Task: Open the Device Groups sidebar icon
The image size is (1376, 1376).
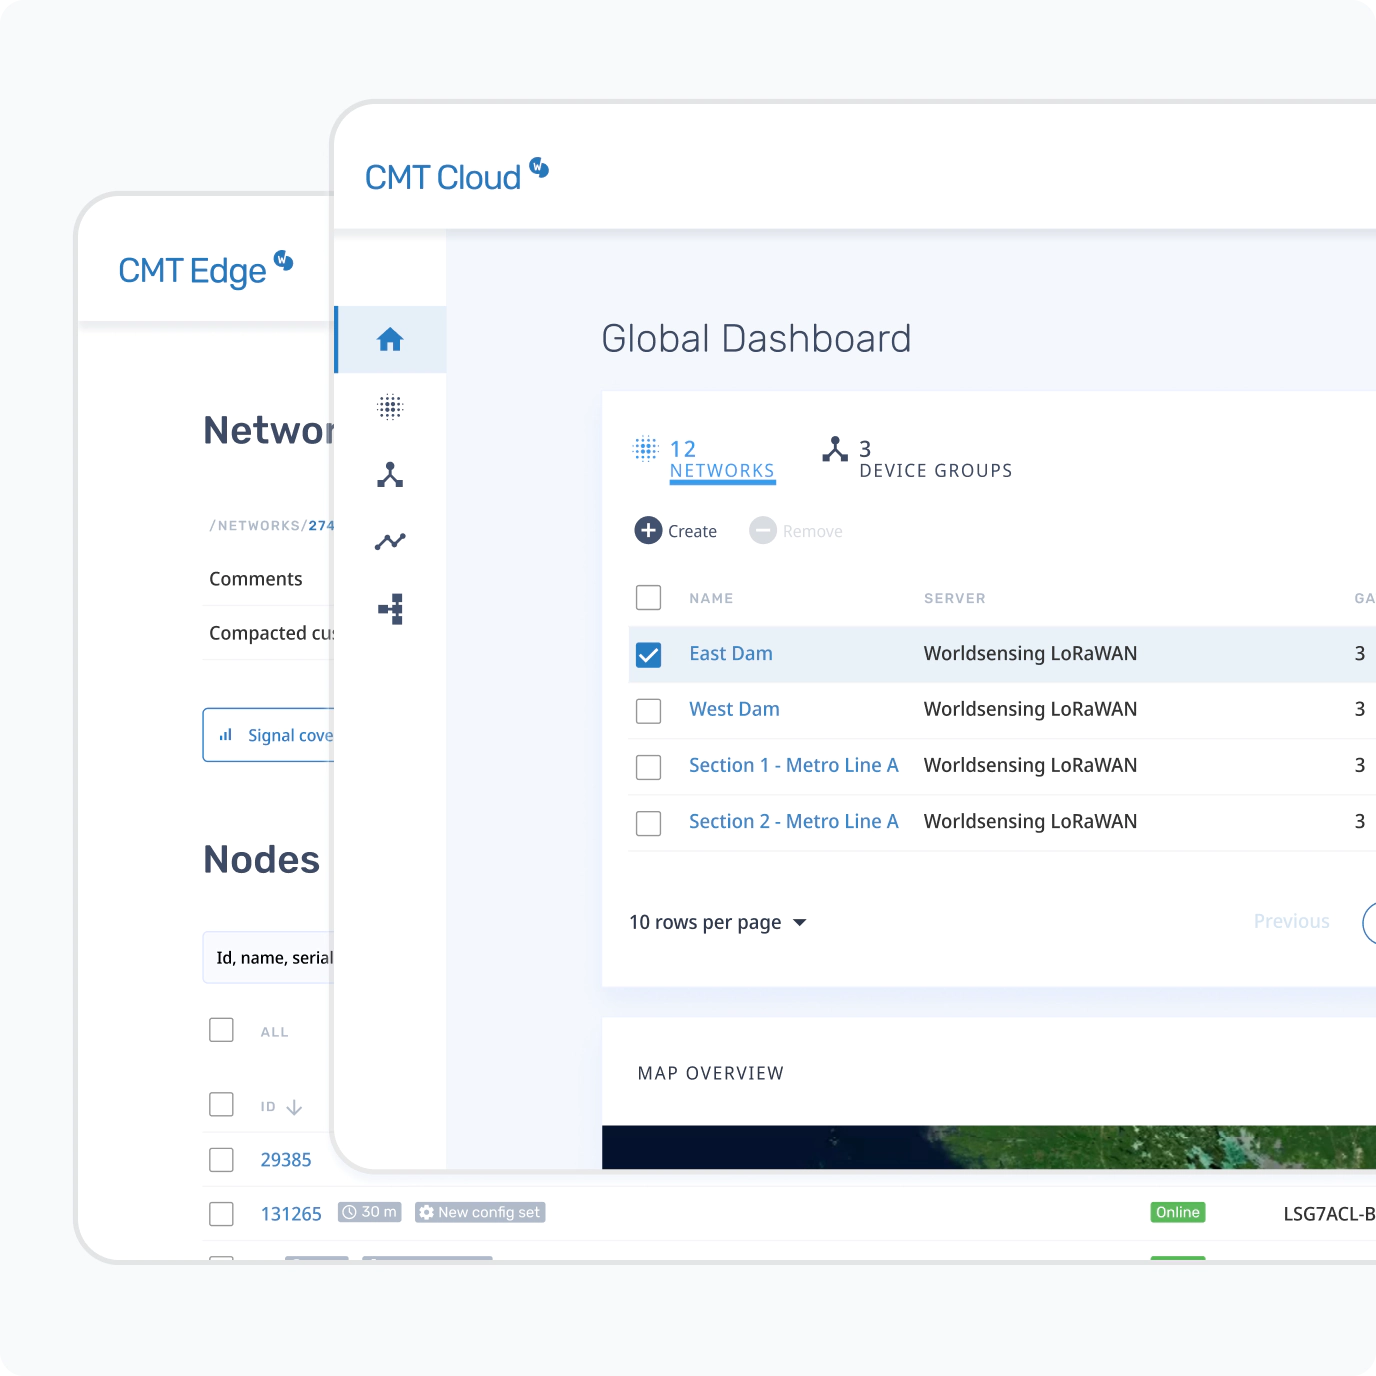Action: (x=390, y=474)
